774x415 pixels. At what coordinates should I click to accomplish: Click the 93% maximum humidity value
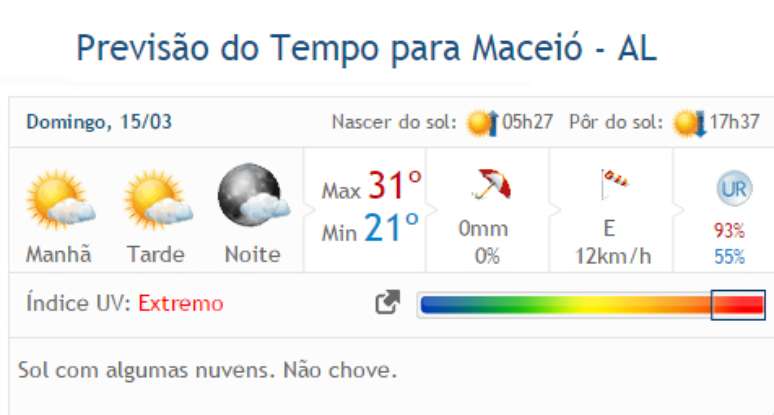pyautogui.click(x=729, y=230)
